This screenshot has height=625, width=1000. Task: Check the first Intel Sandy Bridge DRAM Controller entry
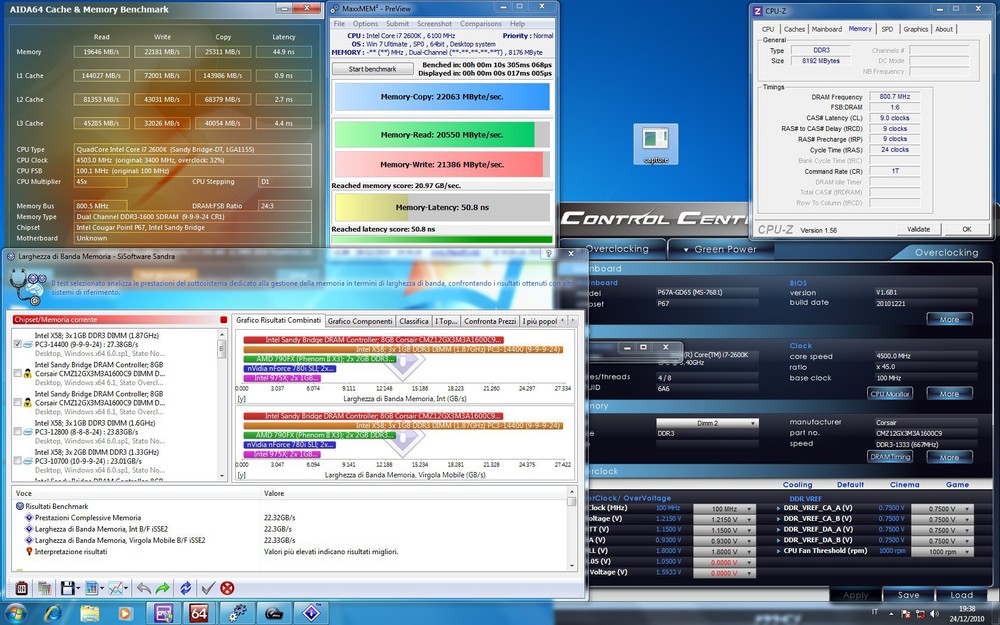[18, 373]
